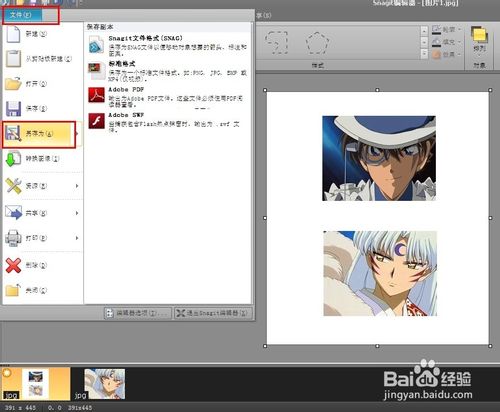
Task: Select the 新建 (New) menu entry
Action: coord(42,34)
